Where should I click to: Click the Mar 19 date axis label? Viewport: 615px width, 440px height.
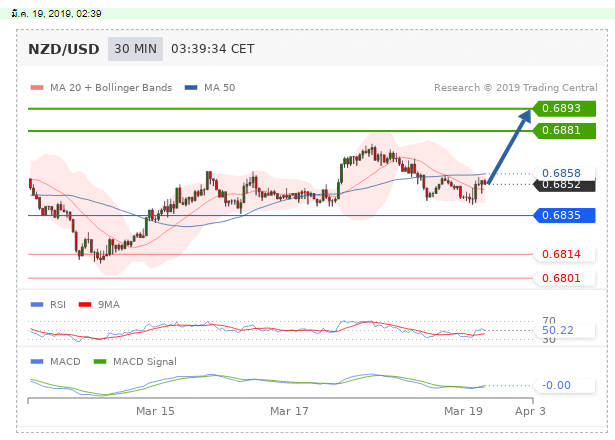[x=463, y=411]
